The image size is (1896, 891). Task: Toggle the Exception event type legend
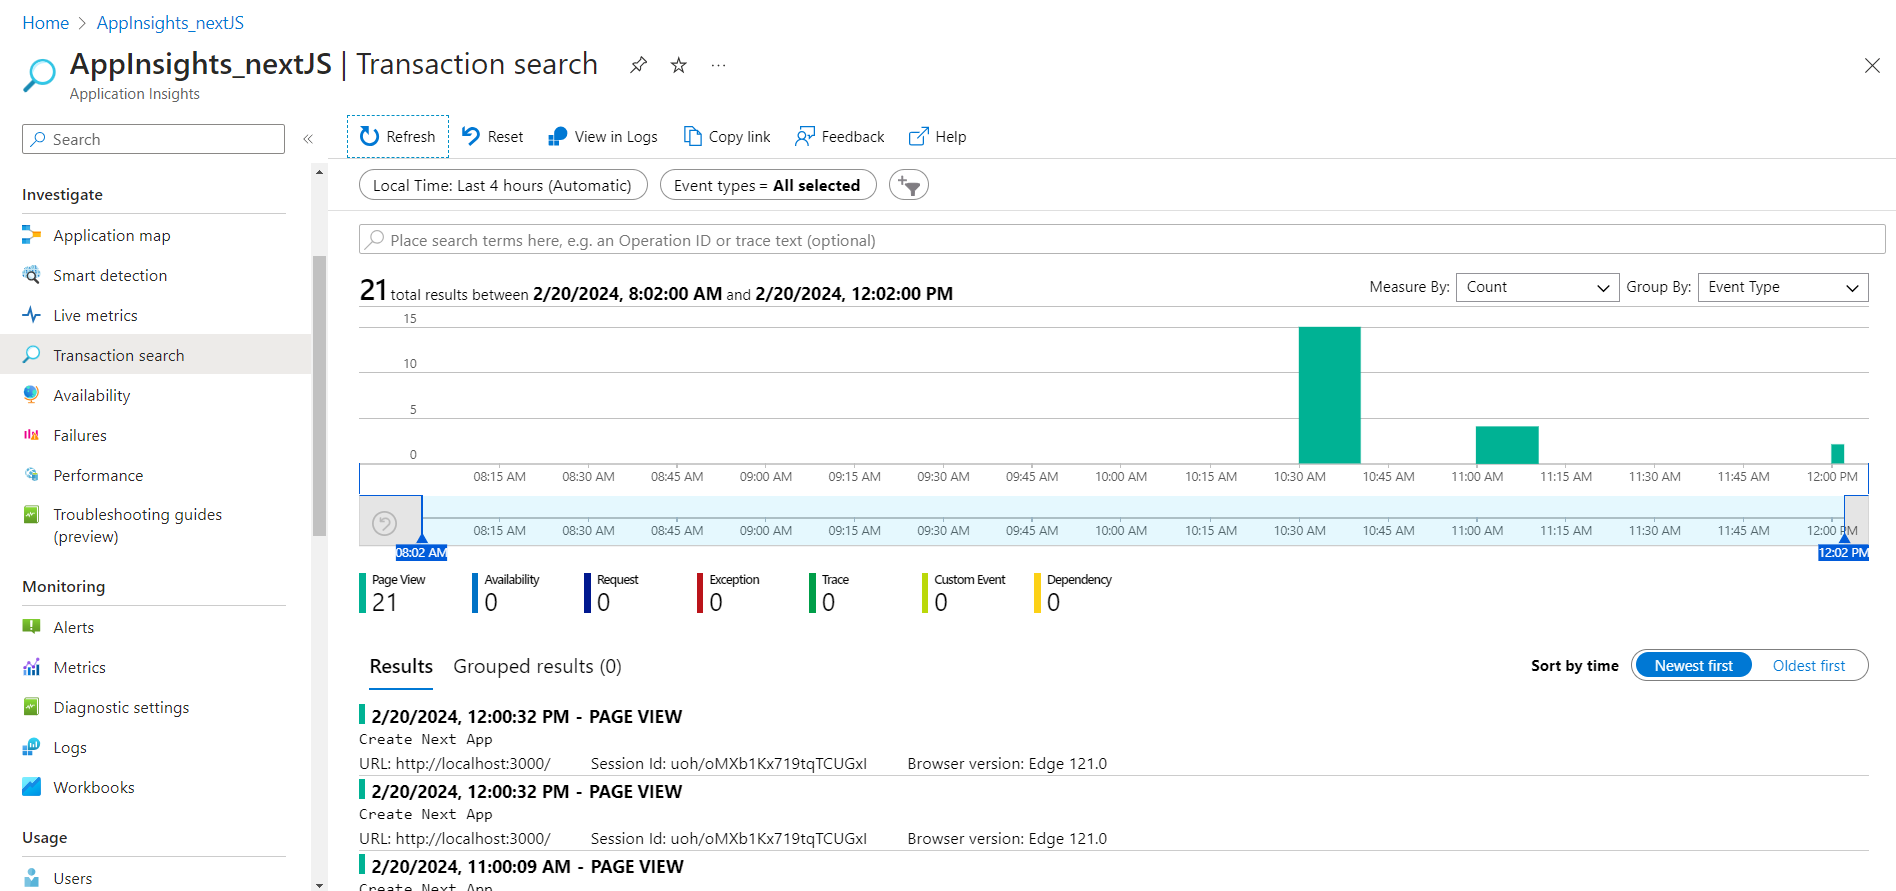[x=729, y=593]
